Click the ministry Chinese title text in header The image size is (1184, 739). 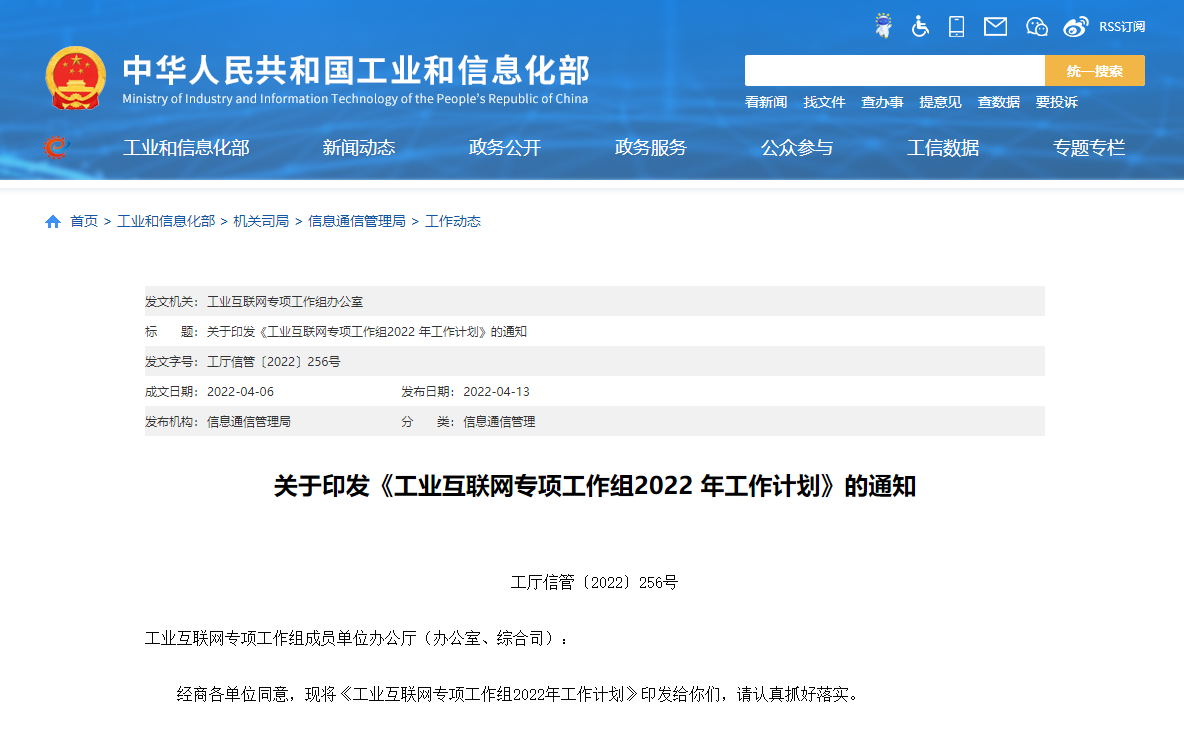point(356,70)
